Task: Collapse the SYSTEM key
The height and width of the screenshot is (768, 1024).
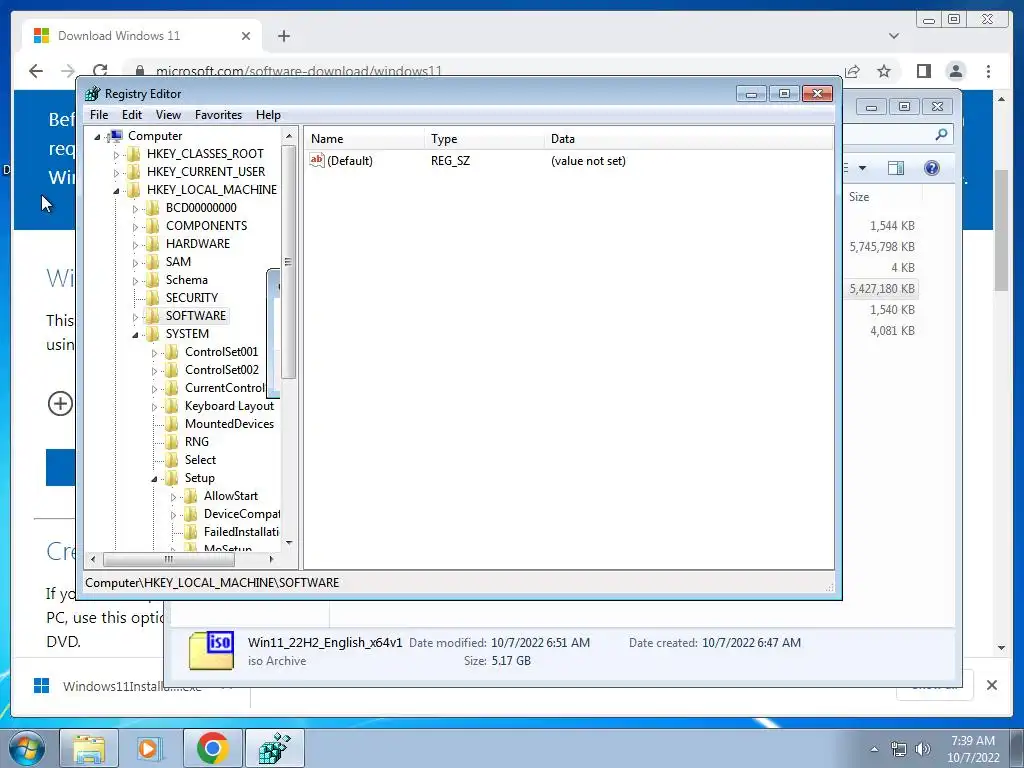Action: [135, 335]
